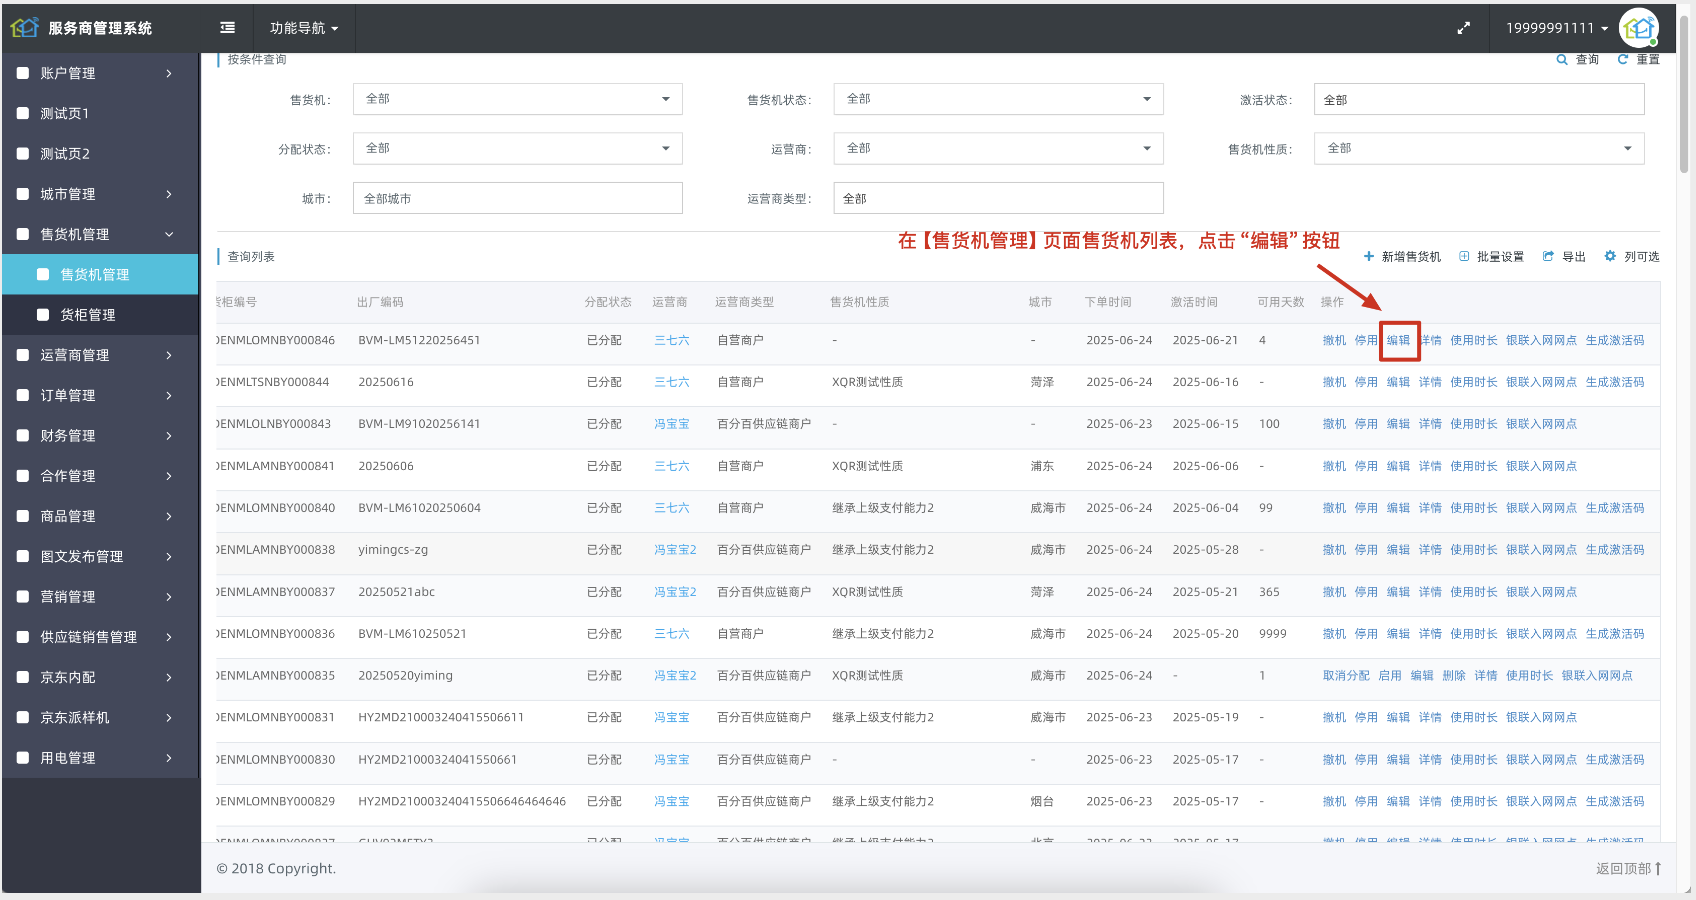Open operator link 冯宝宝2 in yimingcs-zg row
The width and height of the screenshot is (1696, 900).
pos(675,550)
